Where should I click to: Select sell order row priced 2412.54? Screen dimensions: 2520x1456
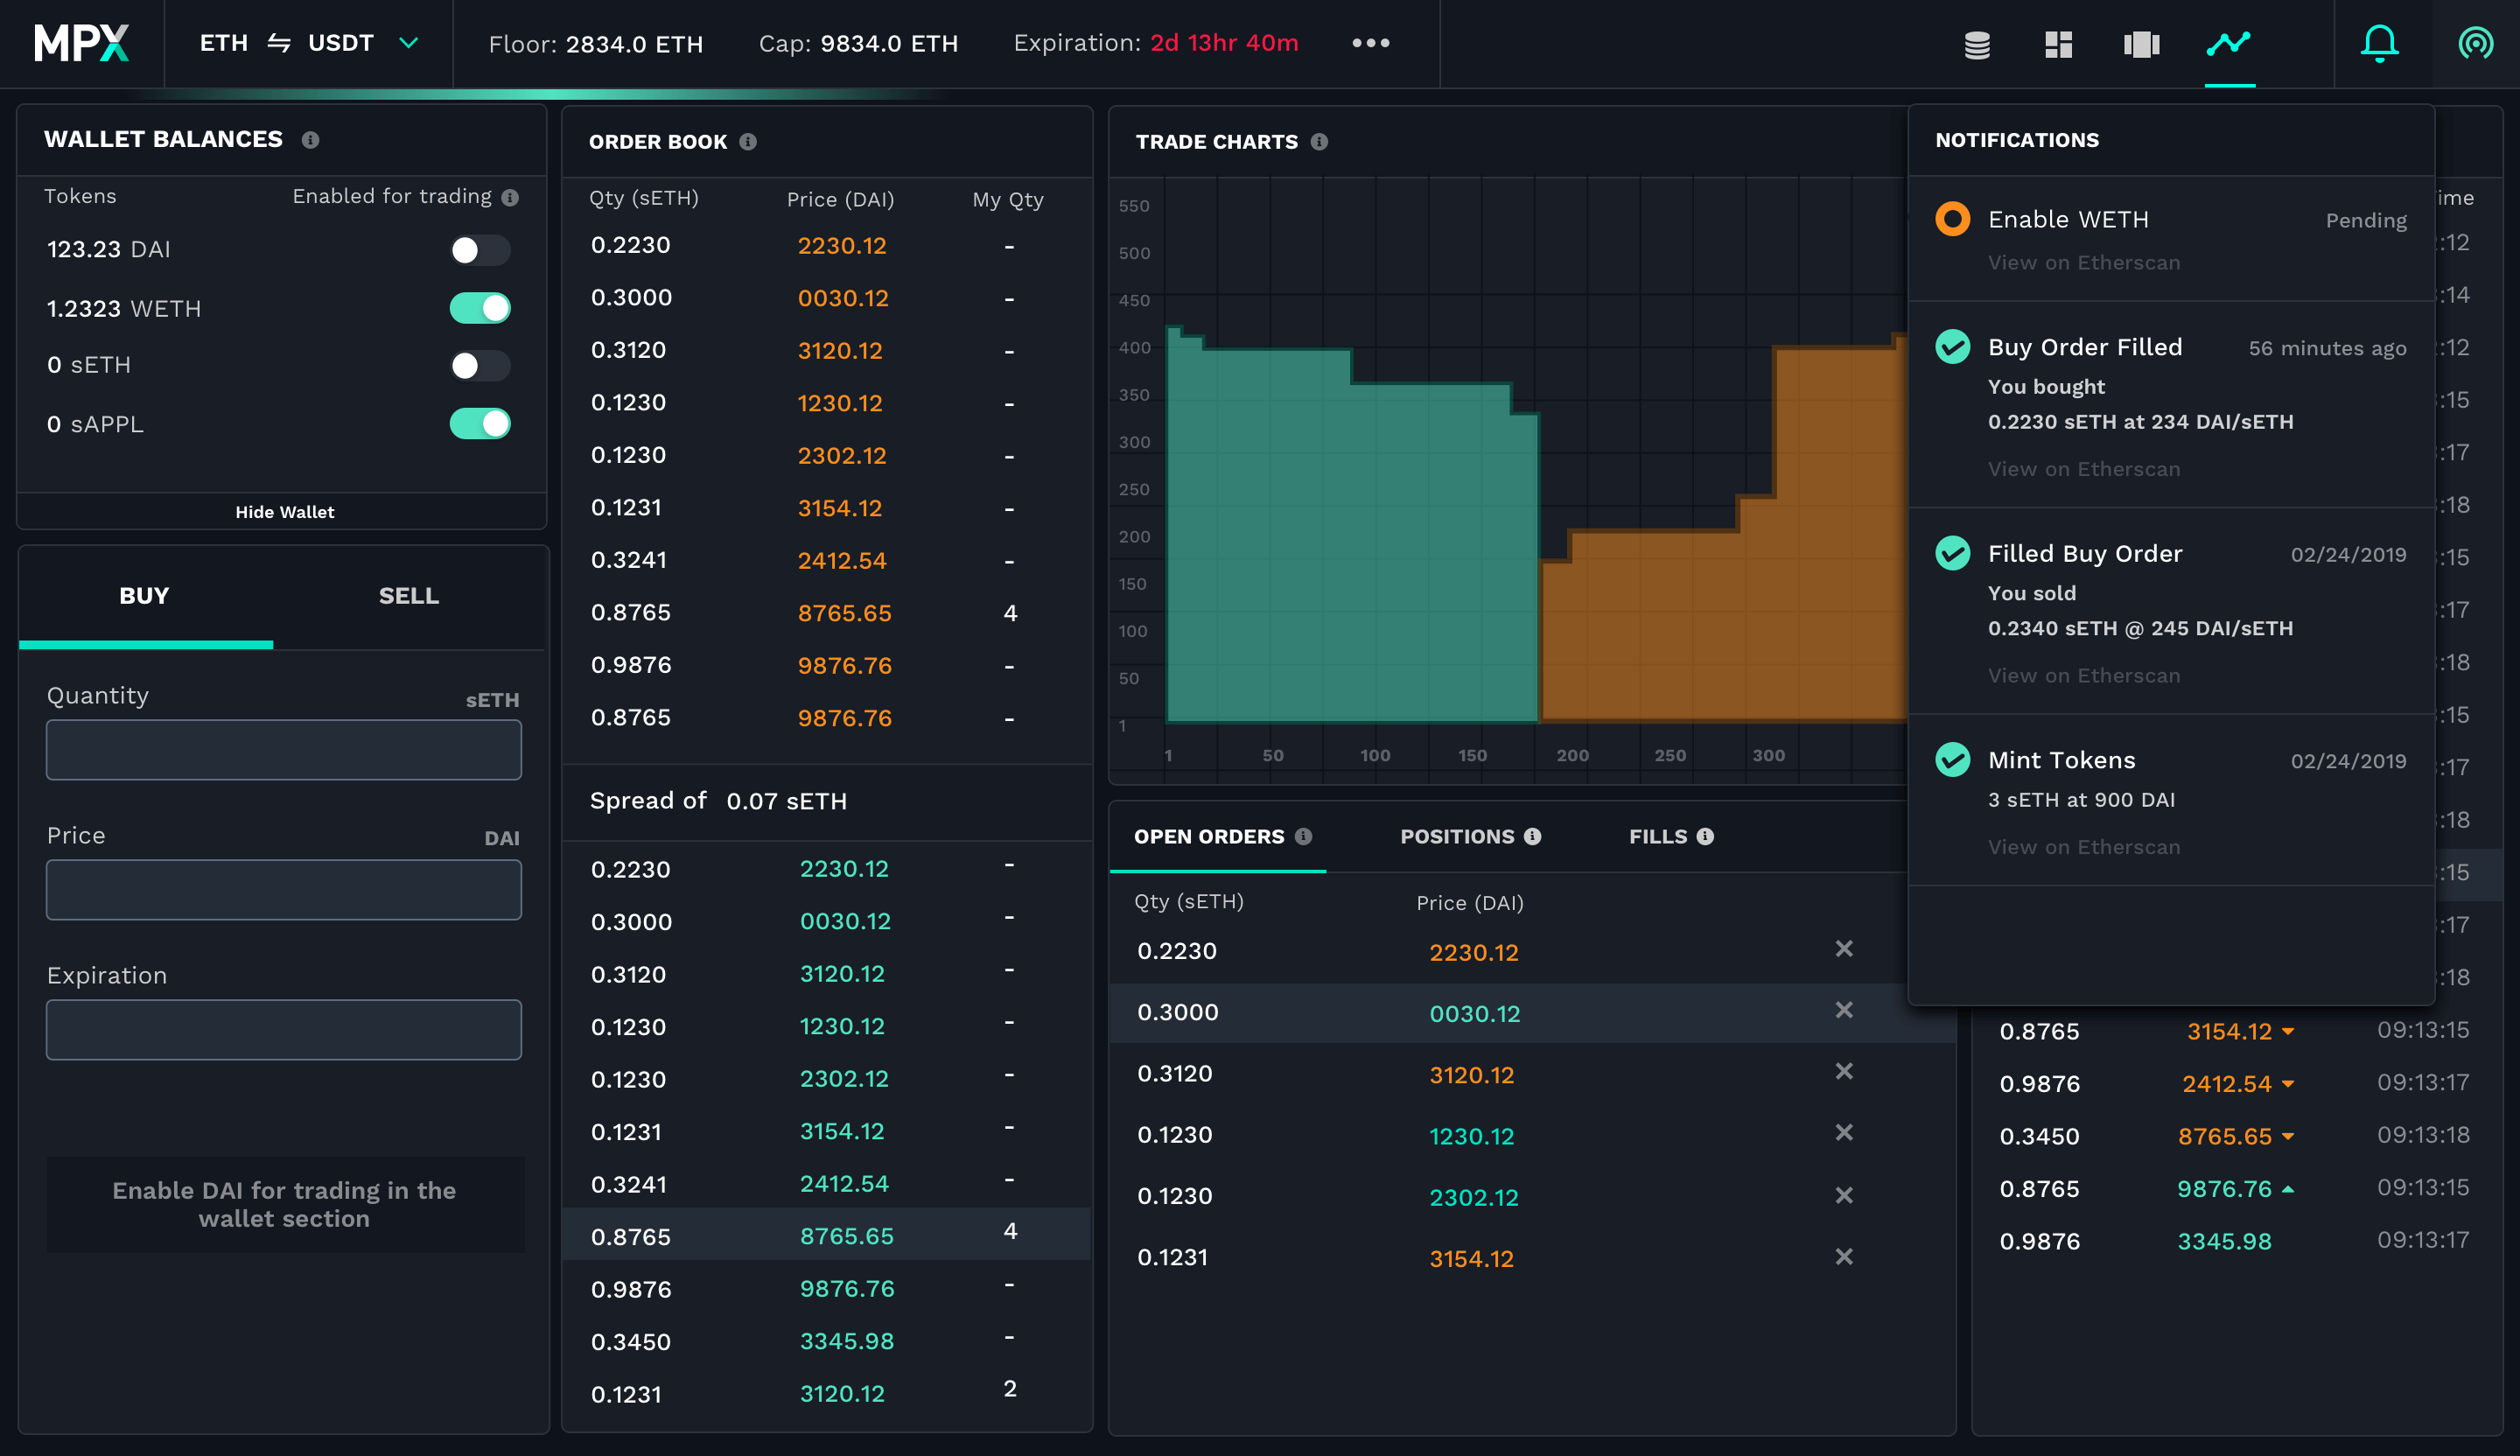827,561
